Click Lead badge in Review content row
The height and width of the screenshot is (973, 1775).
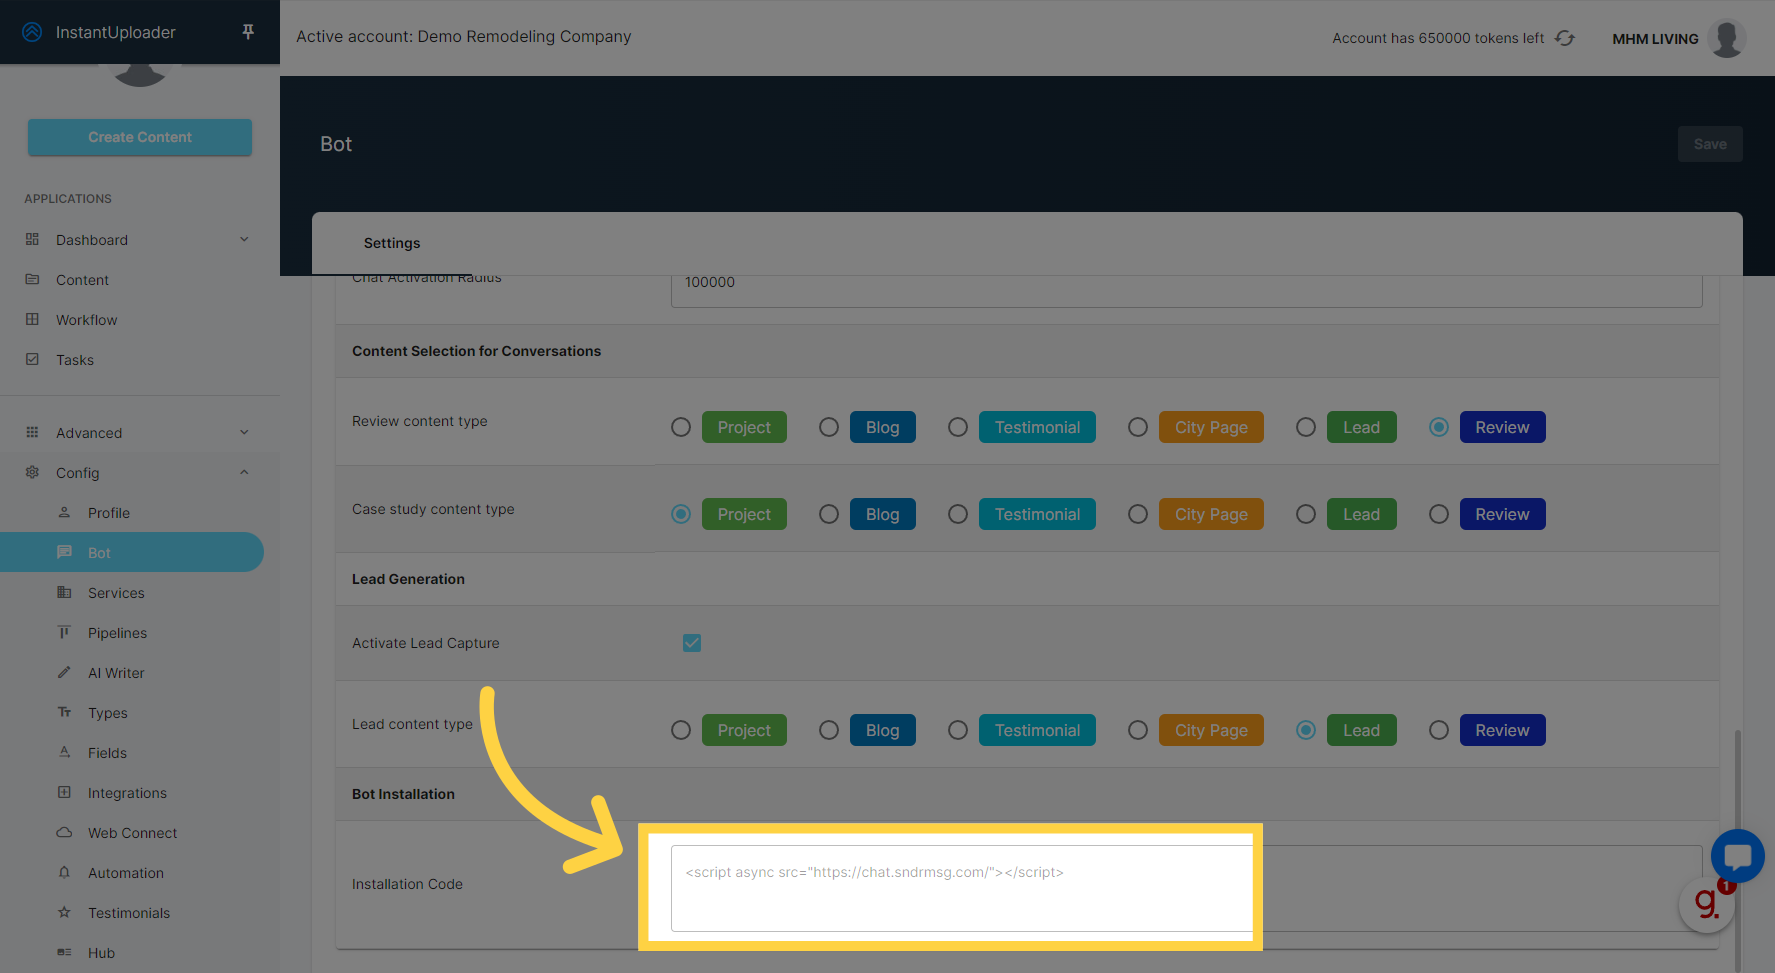[1362, 427]
